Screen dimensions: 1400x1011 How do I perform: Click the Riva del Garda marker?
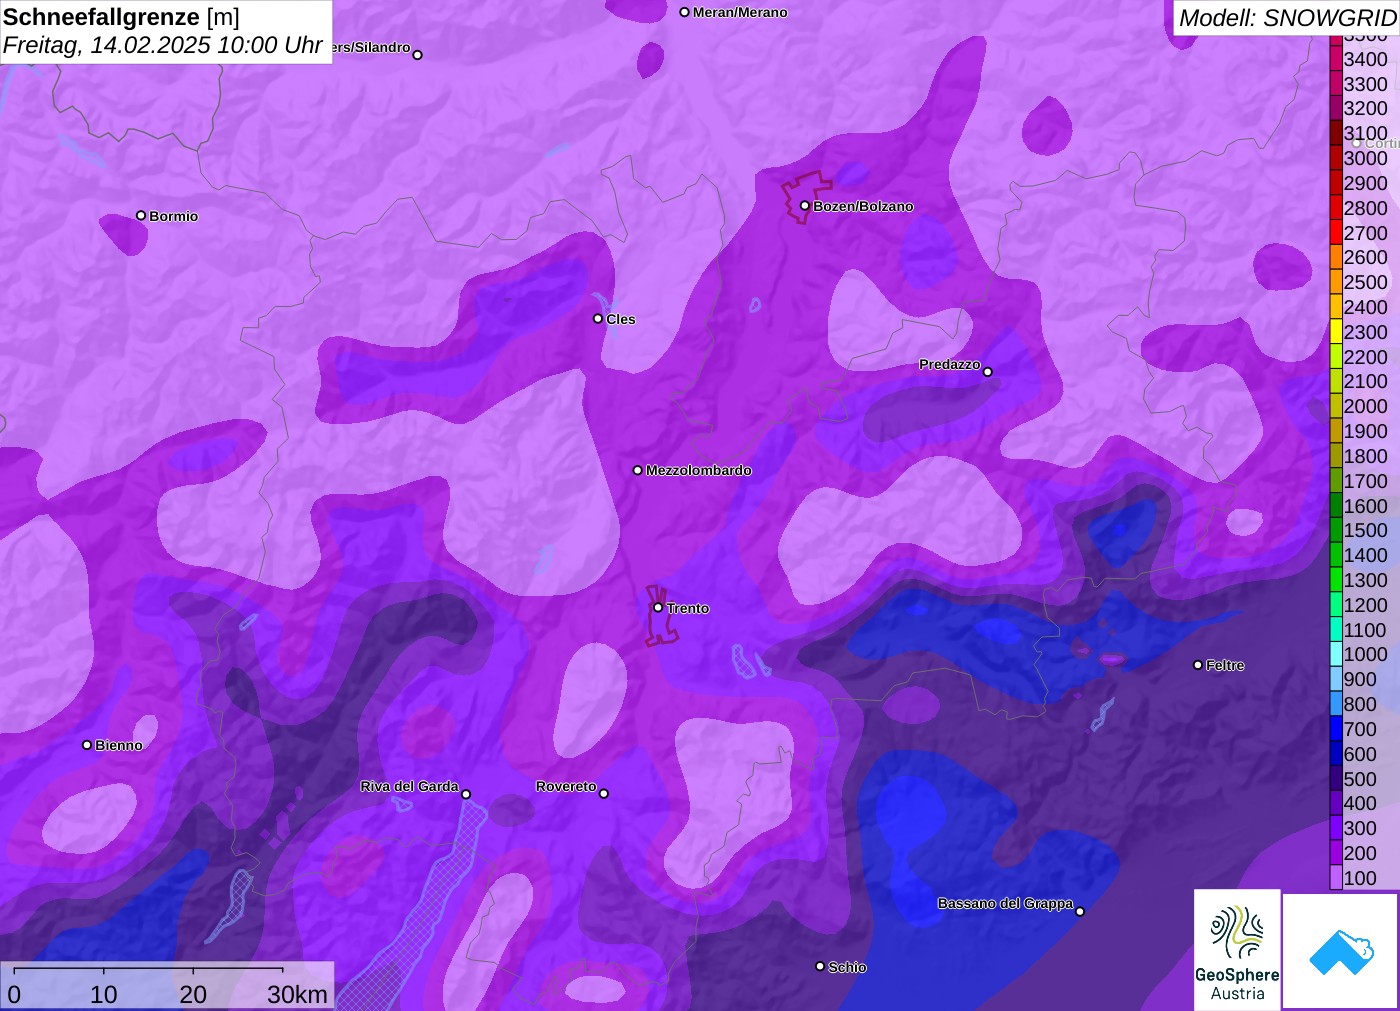point(466,794)
